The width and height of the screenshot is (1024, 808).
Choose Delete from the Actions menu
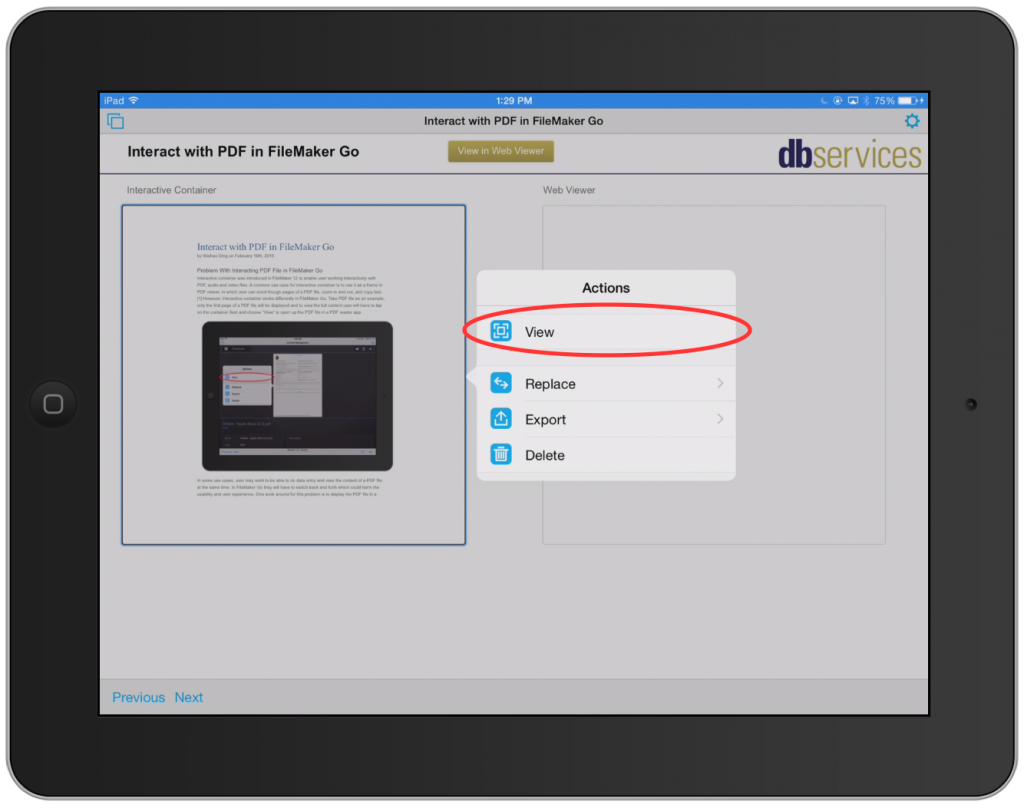(x=546, y=455)
